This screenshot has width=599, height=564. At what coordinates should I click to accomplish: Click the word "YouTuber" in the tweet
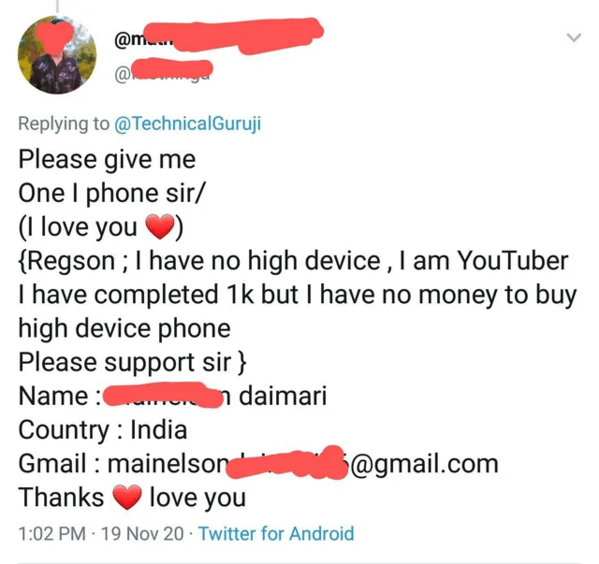coord(513,261)
